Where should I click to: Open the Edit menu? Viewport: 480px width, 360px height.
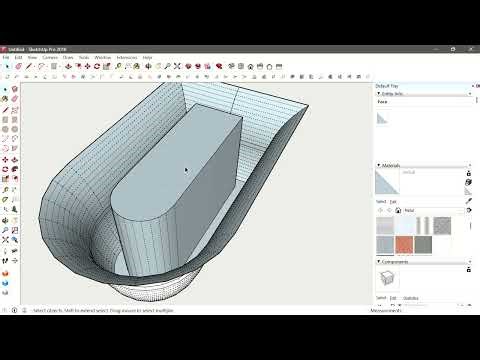click(18, 58)
